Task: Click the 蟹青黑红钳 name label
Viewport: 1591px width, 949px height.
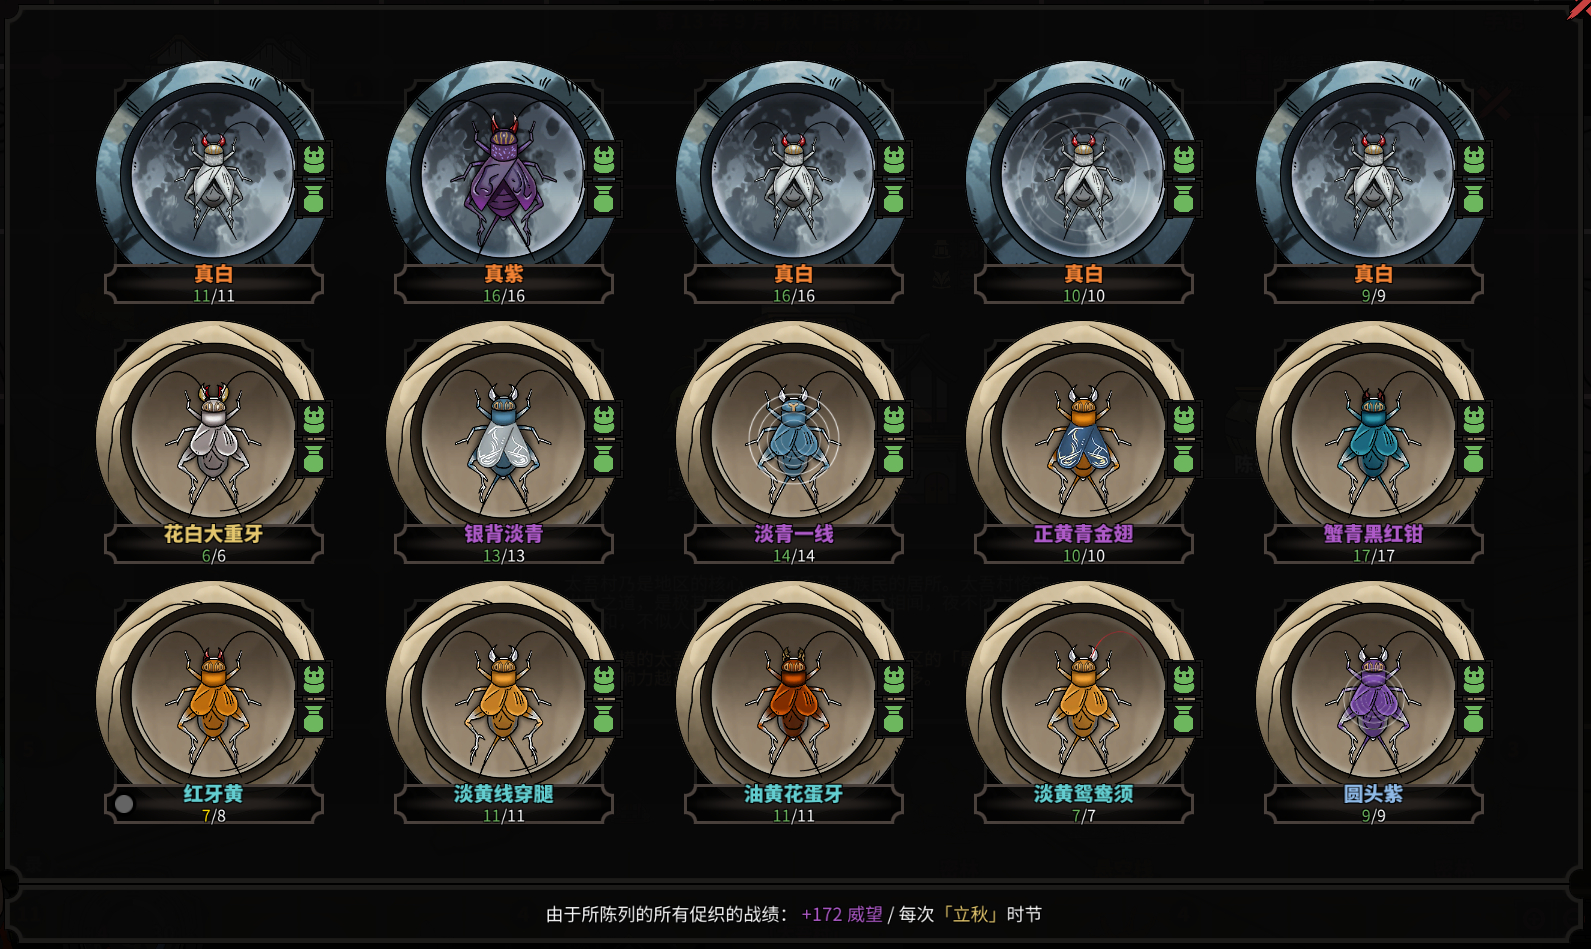Action: (1373, 534)
